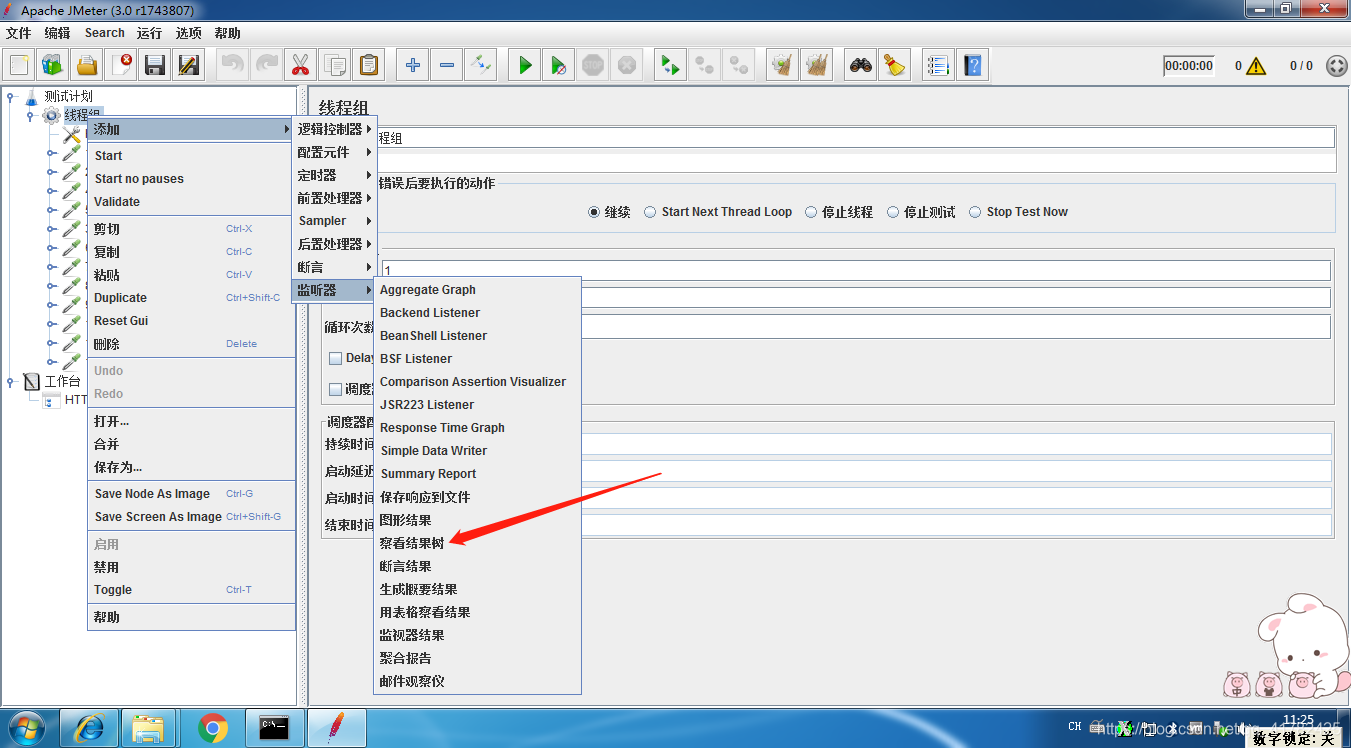Click the Toggle enable/disable toolbar icon

[481, 66]
